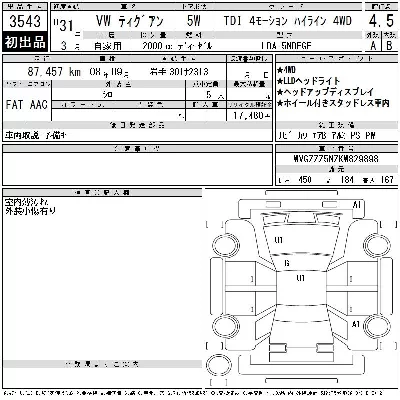The height and width of the screenshot is (400, 400).
Task: Click the mileage value 87,457 km
Action: (54, 71)
